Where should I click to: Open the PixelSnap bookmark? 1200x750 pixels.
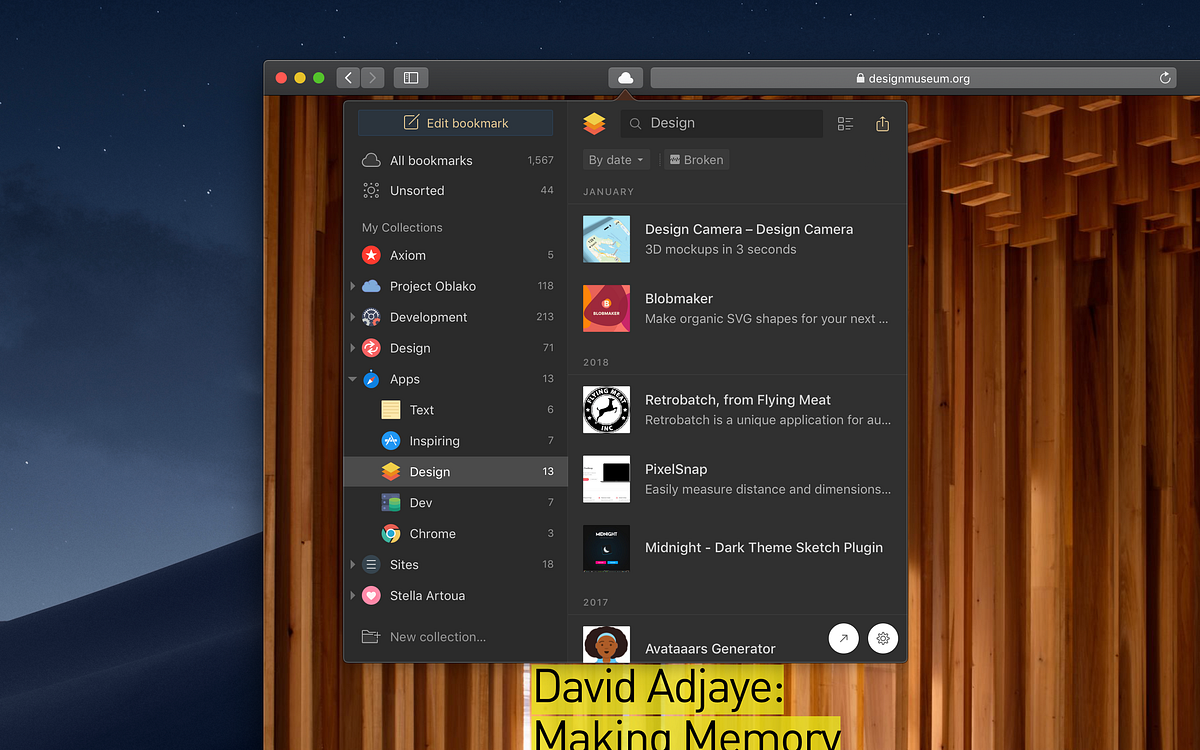coord(737,478)
